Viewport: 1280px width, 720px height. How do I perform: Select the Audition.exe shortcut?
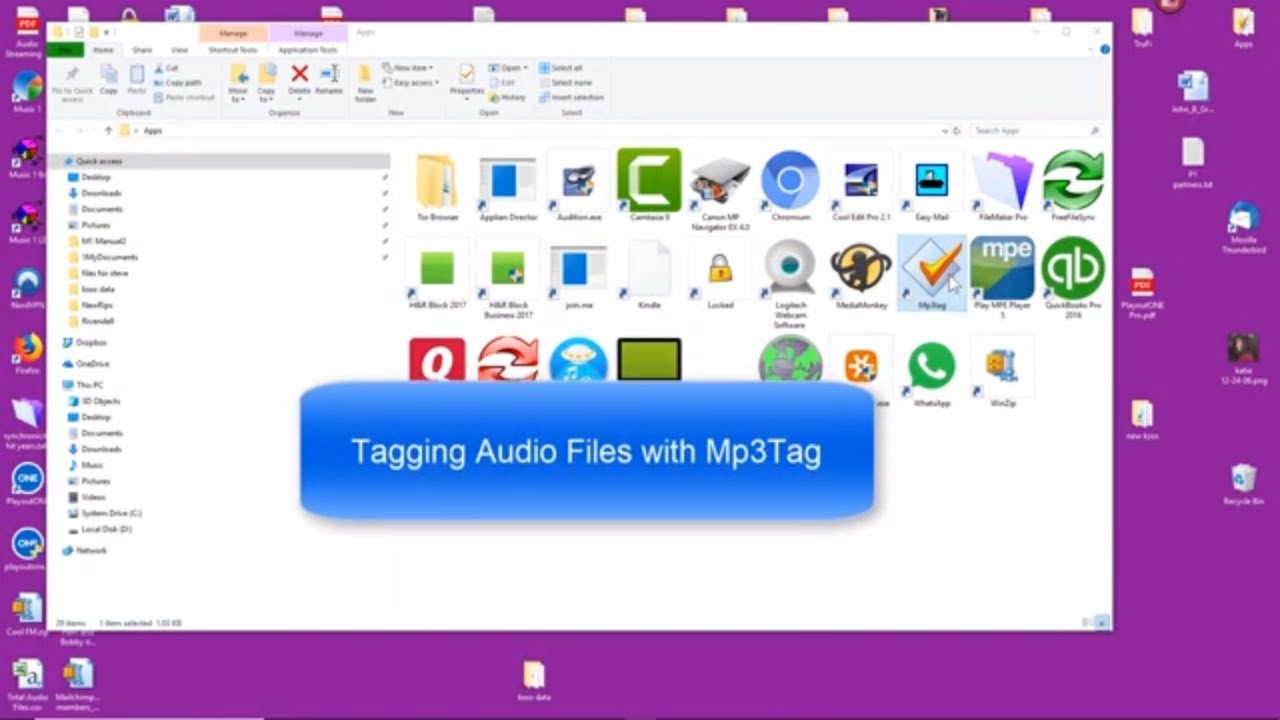[x=579, y=185]
